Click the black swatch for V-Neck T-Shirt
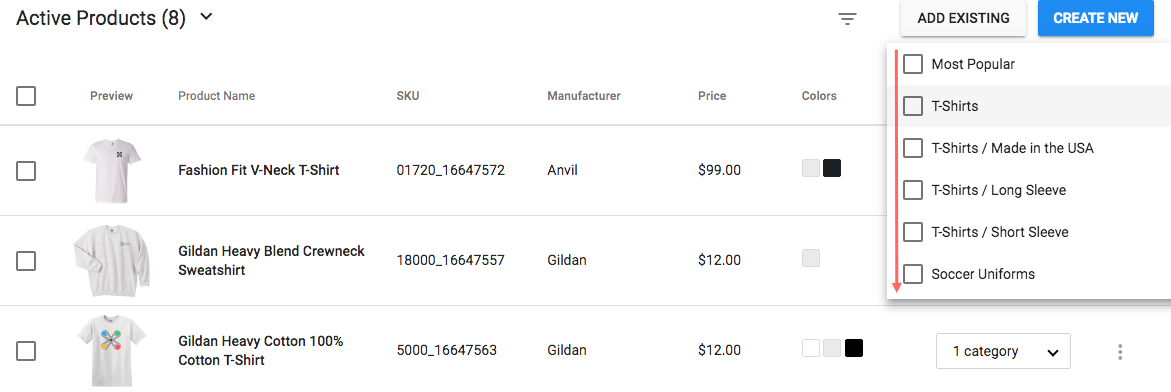 point(832,168)
